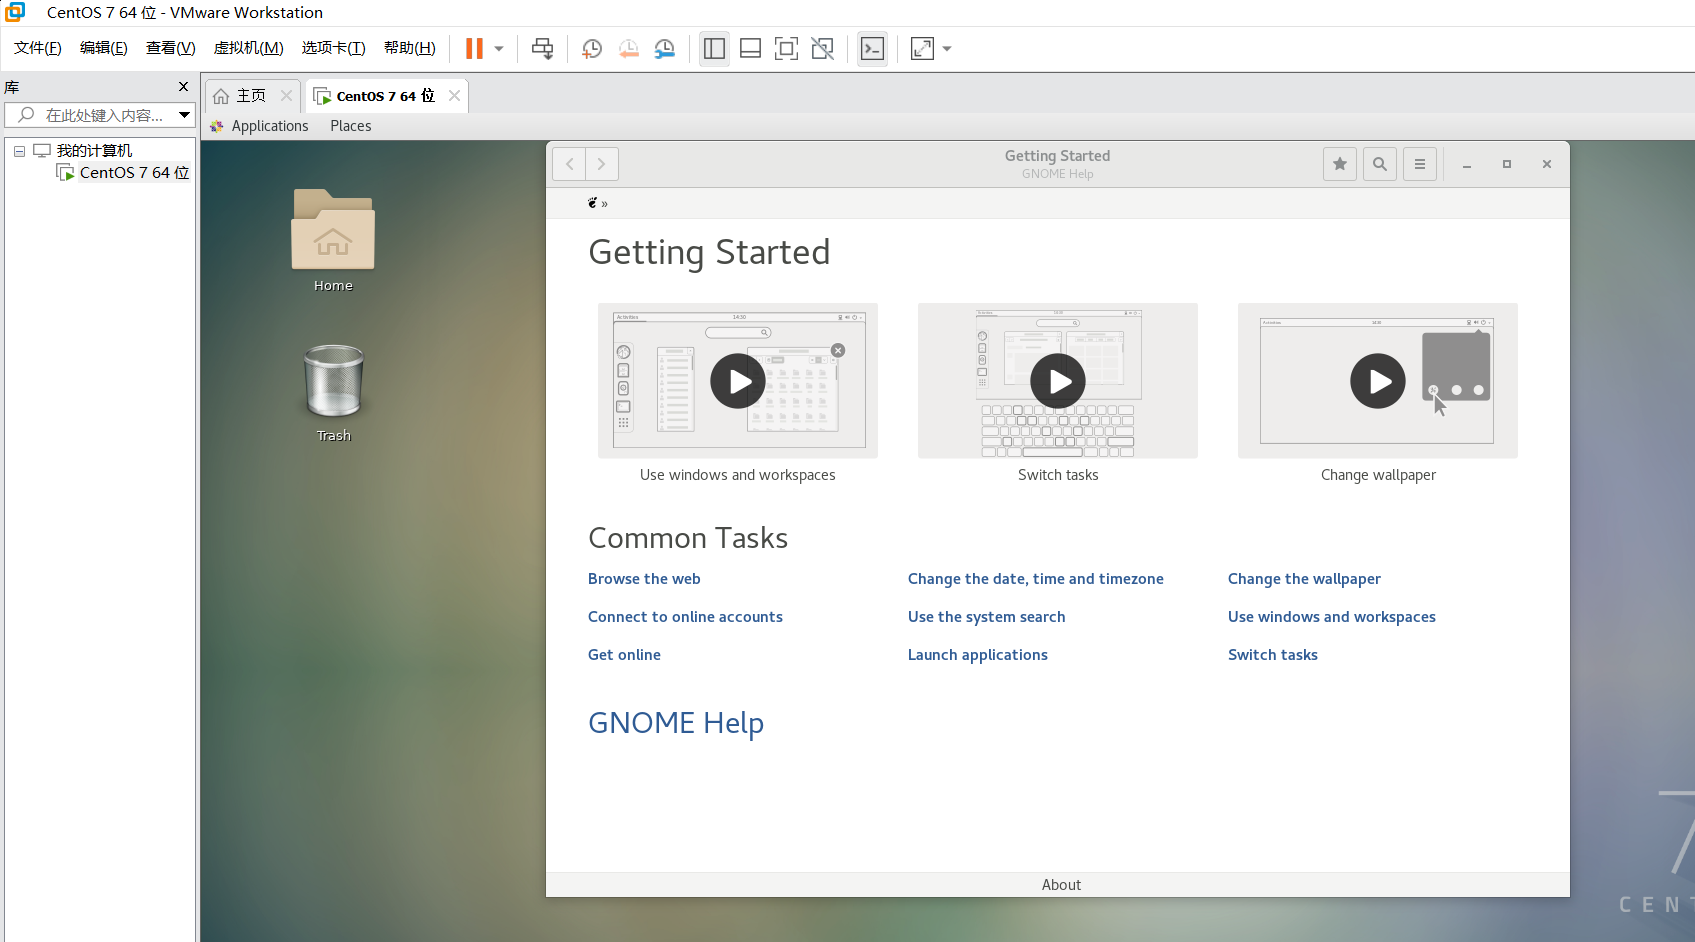Image resolution: width=1695 pixels, height=942 pixels.
Task: Open the 虚拟机(M) menu
Action: (249, 48)
